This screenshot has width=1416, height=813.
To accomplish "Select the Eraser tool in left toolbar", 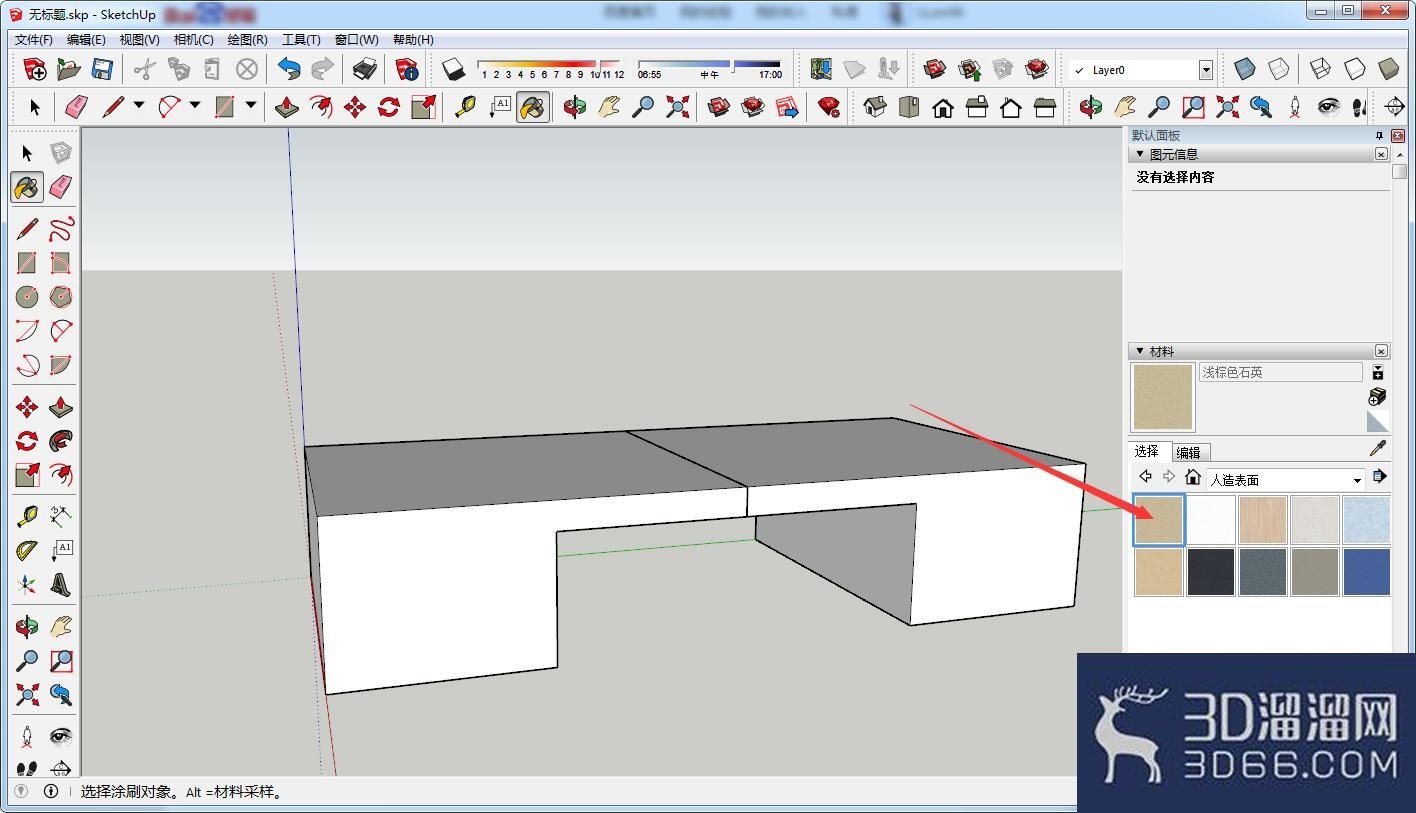I will [x=61, y=187].
